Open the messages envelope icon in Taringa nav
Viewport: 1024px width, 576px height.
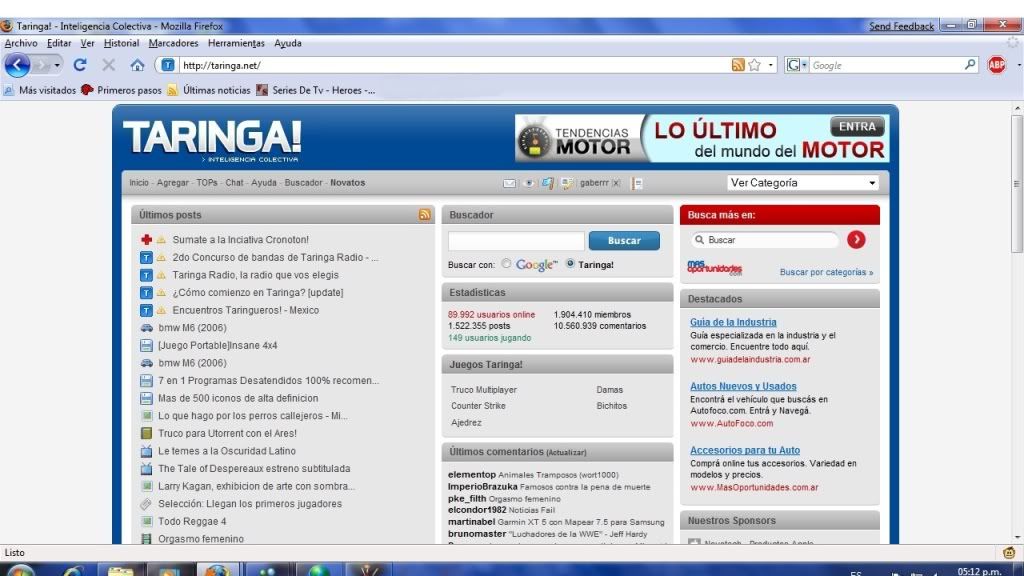pyautogui.click(x=509, y=184)
